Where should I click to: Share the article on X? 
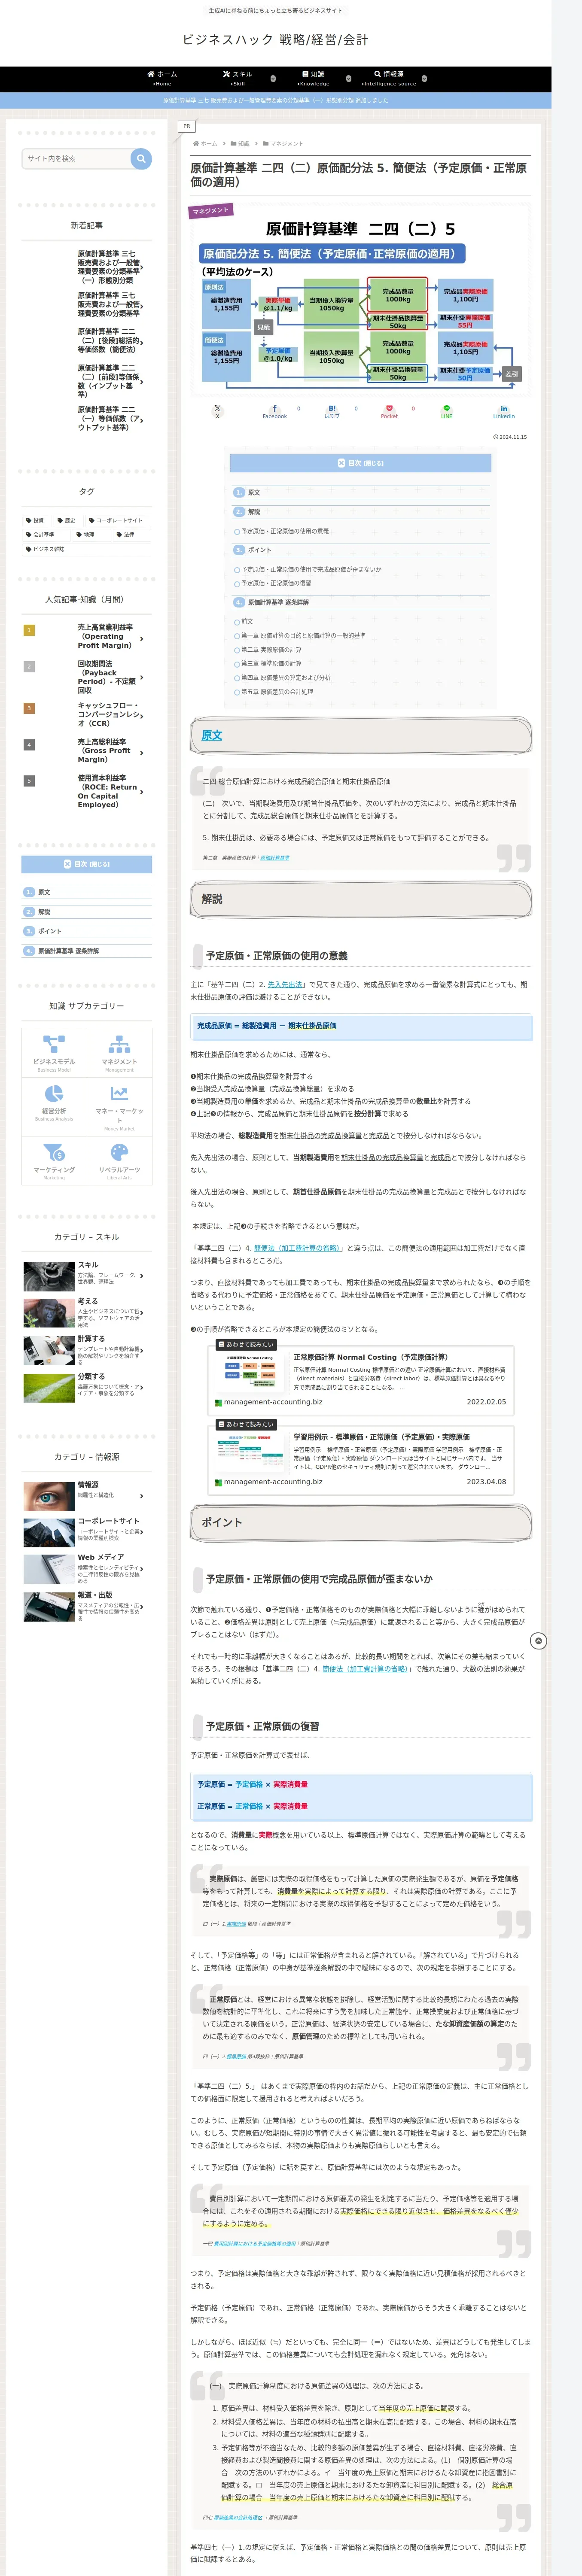[x=217, y=411]
